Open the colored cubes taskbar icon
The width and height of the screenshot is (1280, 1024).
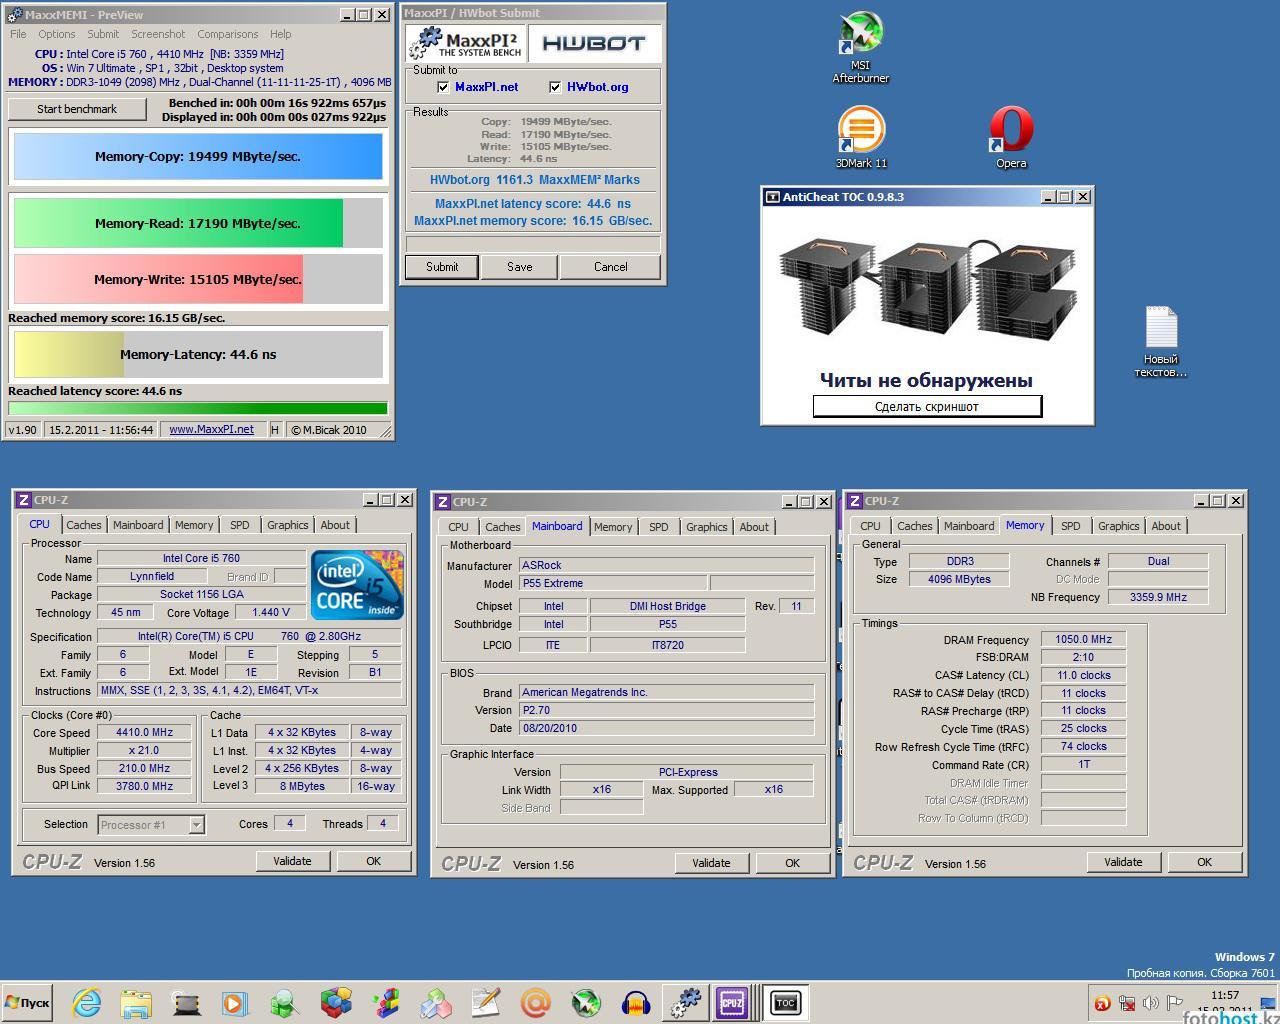(x=336, y=1003)
